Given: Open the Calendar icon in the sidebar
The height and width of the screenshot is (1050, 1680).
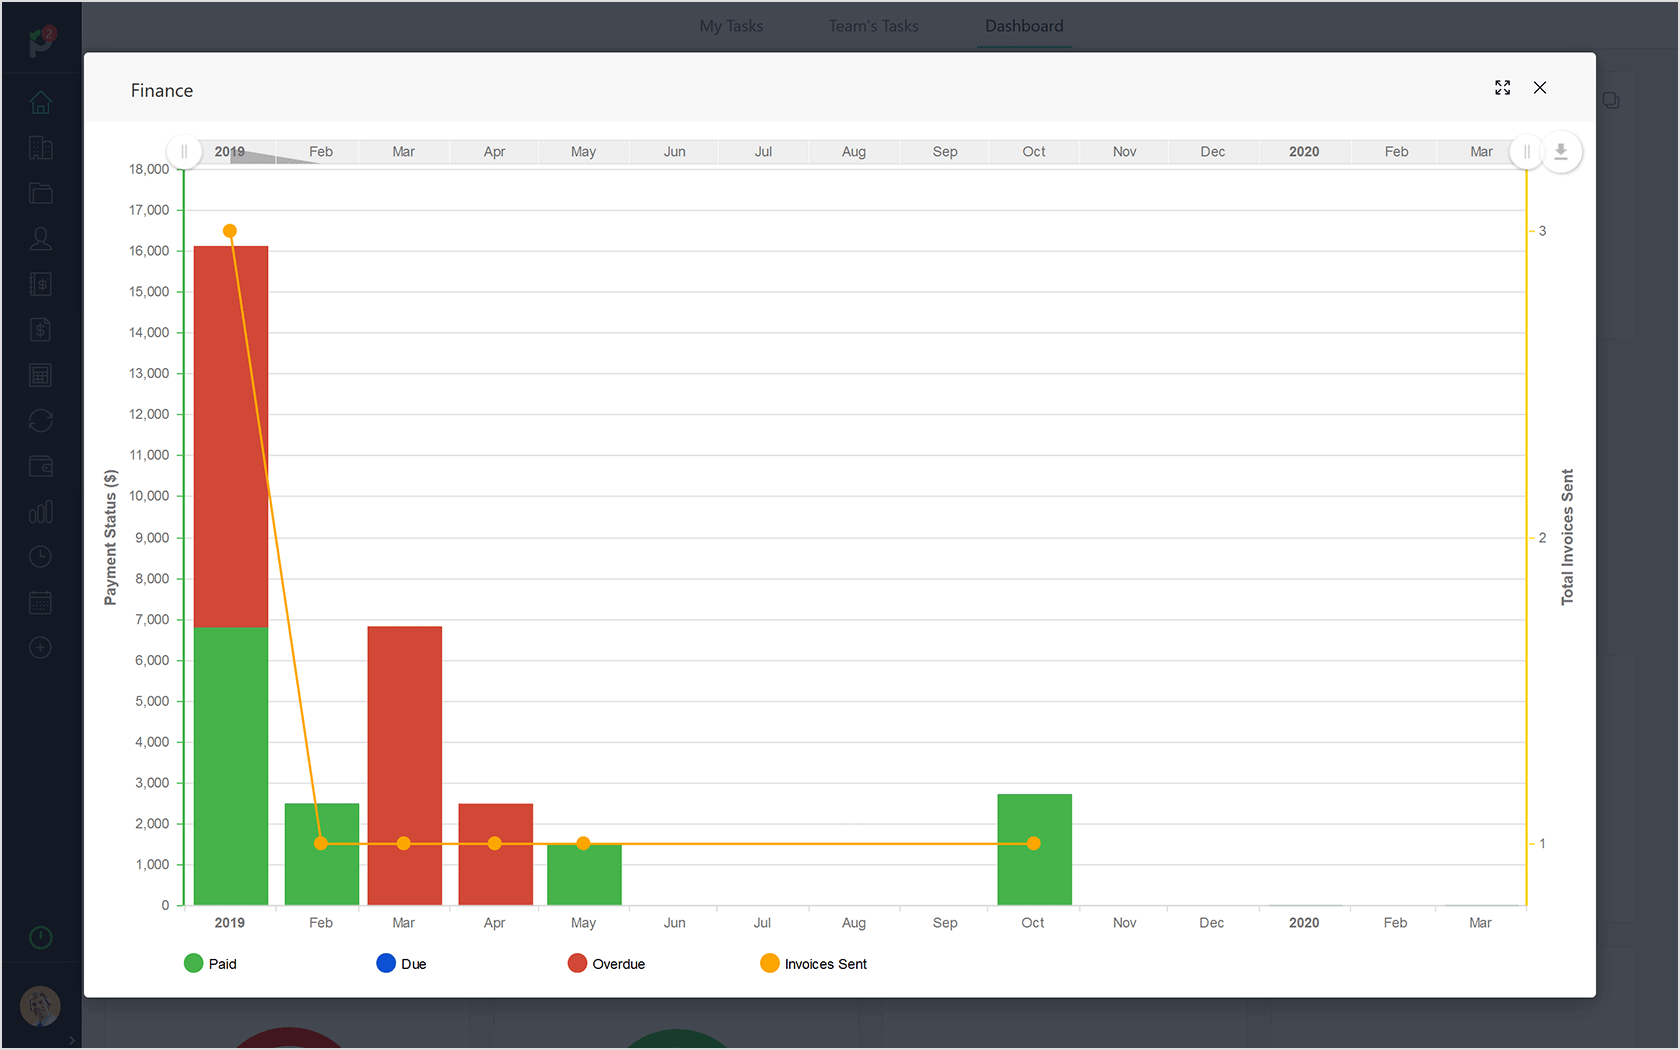Looking at the screenshot, I should 40,601.
